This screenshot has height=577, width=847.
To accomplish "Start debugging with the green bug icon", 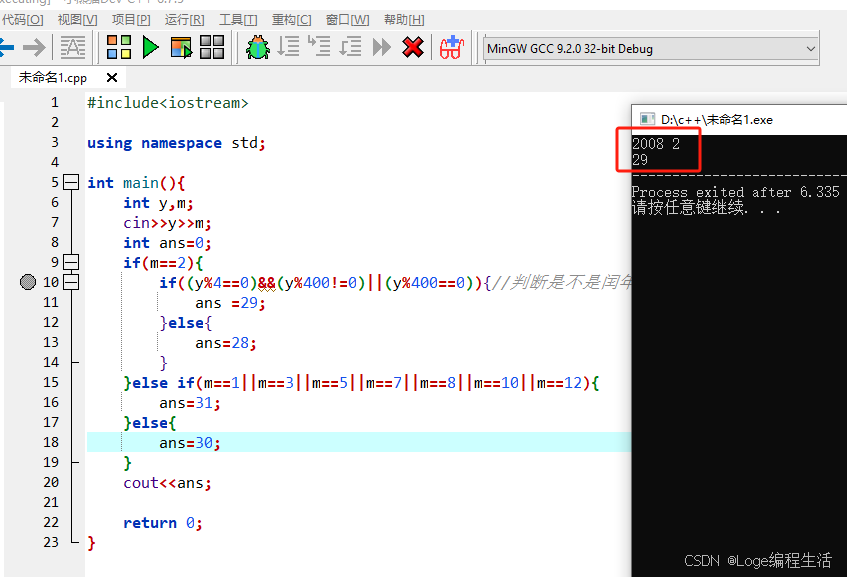I will (x=258, y=48).
